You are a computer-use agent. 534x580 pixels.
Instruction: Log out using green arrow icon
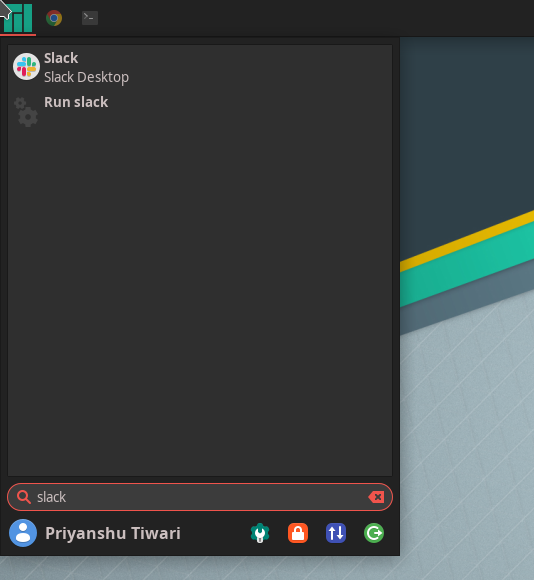click(374, 533)
